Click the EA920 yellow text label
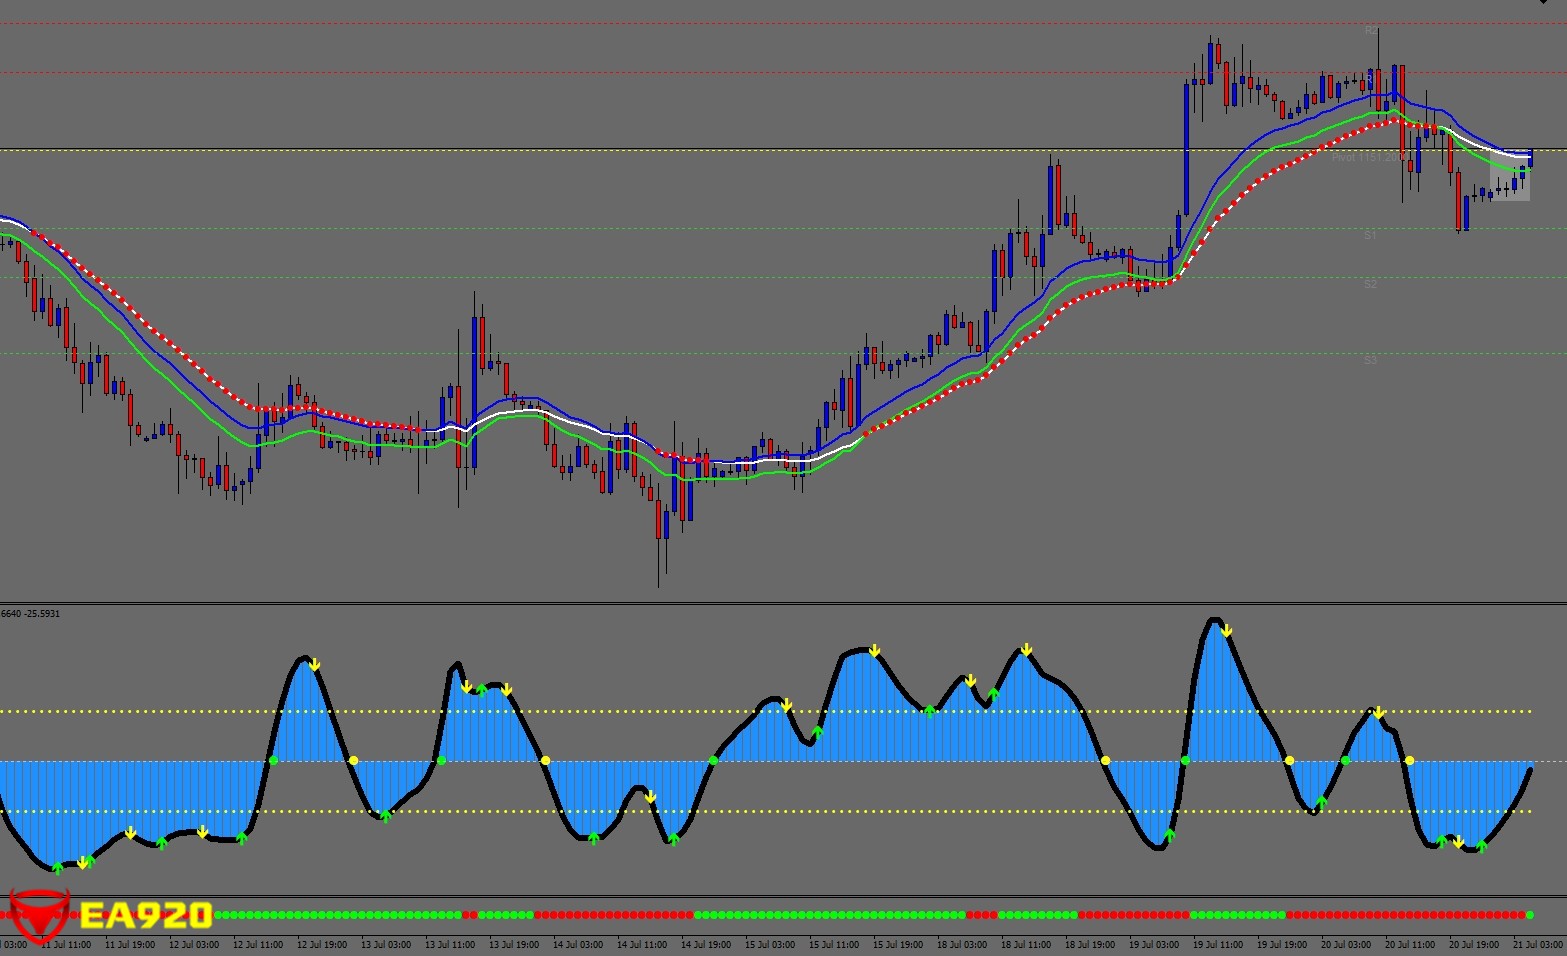Screen dimensions: 1567x956 coord(145,915)
